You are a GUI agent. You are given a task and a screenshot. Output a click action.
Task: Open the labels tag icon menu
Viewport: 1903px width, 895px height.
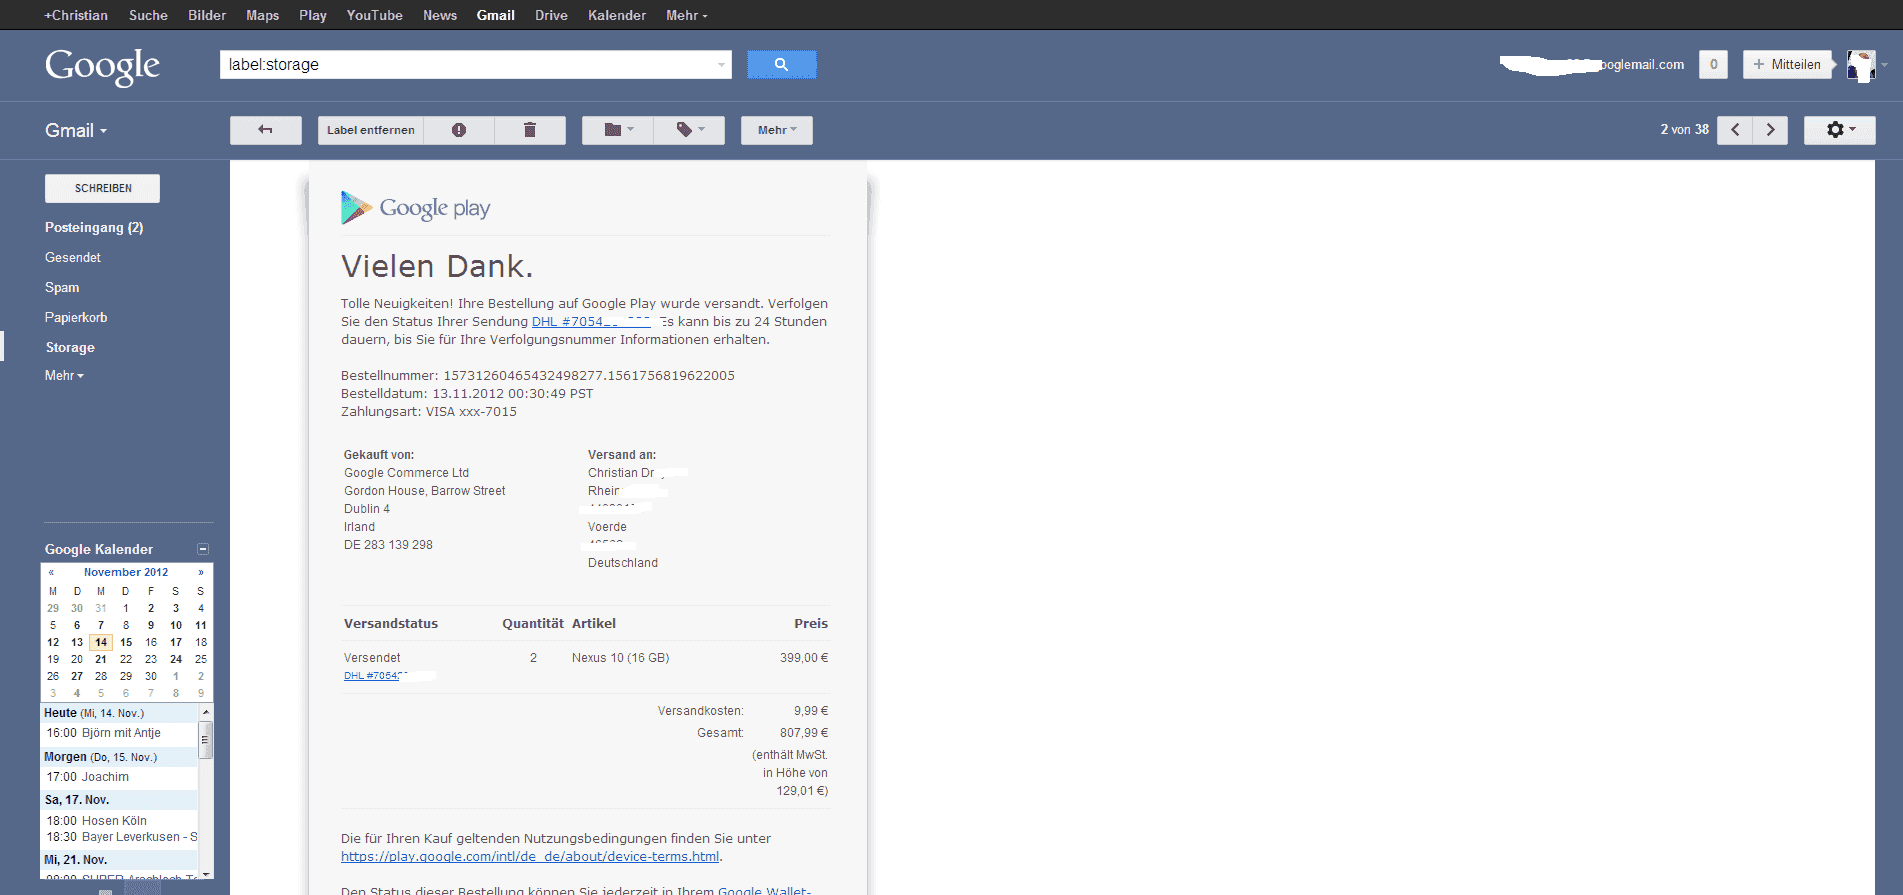coord(689,130)
